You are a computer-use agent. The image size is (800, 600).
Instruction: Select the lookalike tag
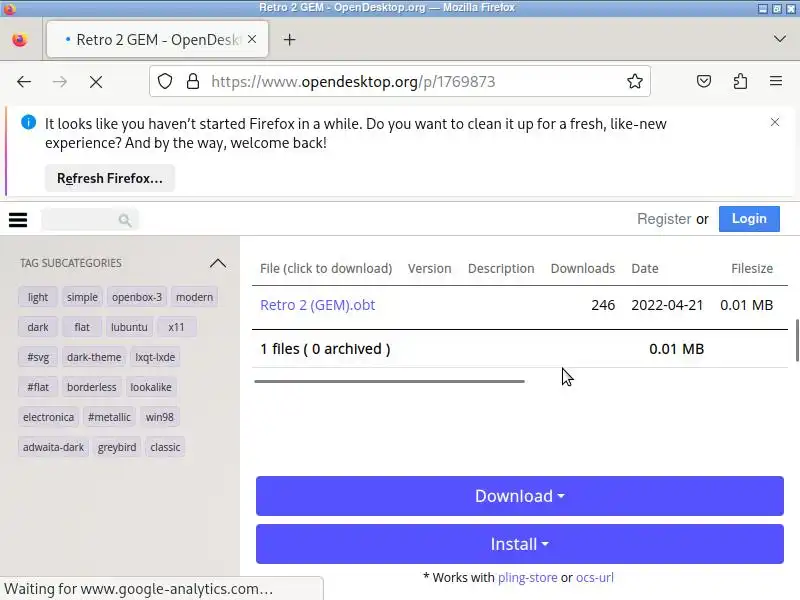(151, 387)
